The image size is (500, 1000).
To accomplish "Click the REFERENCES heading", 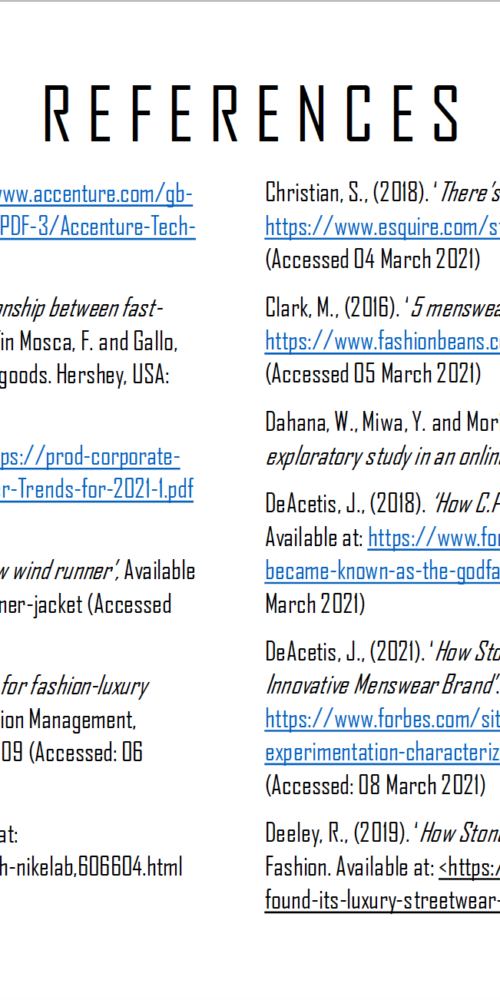I will (x=252, y=114).
